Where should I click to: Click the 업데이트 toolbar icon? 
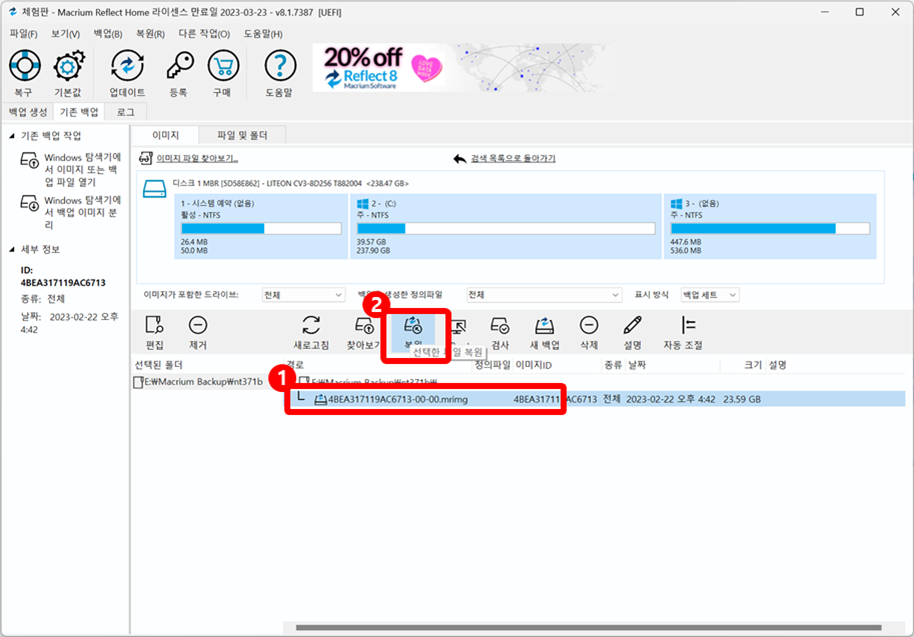[127, 66]
